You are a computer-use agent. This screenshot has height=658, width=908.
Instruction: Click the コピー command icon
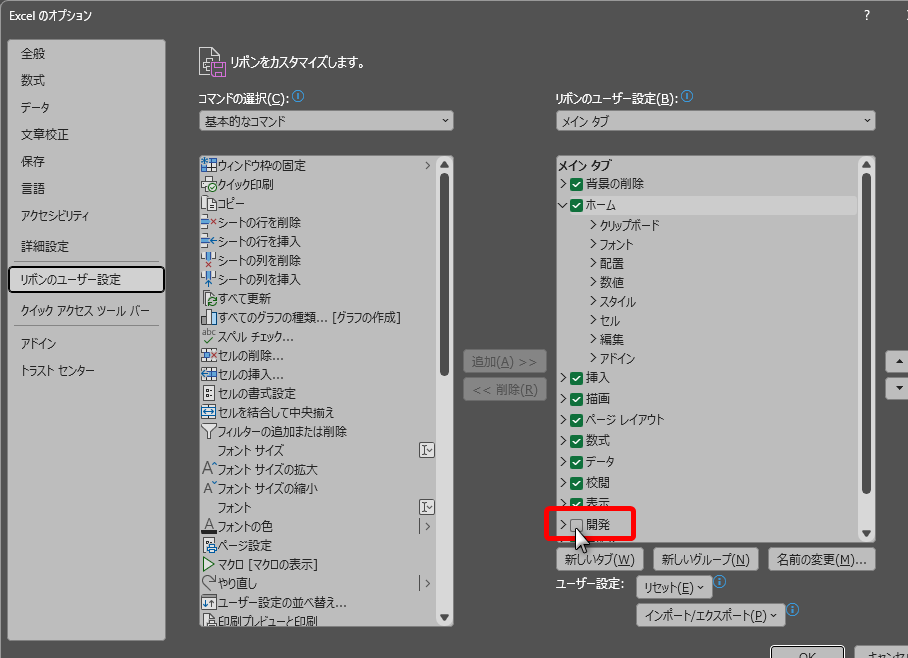(x=209, y=204)
